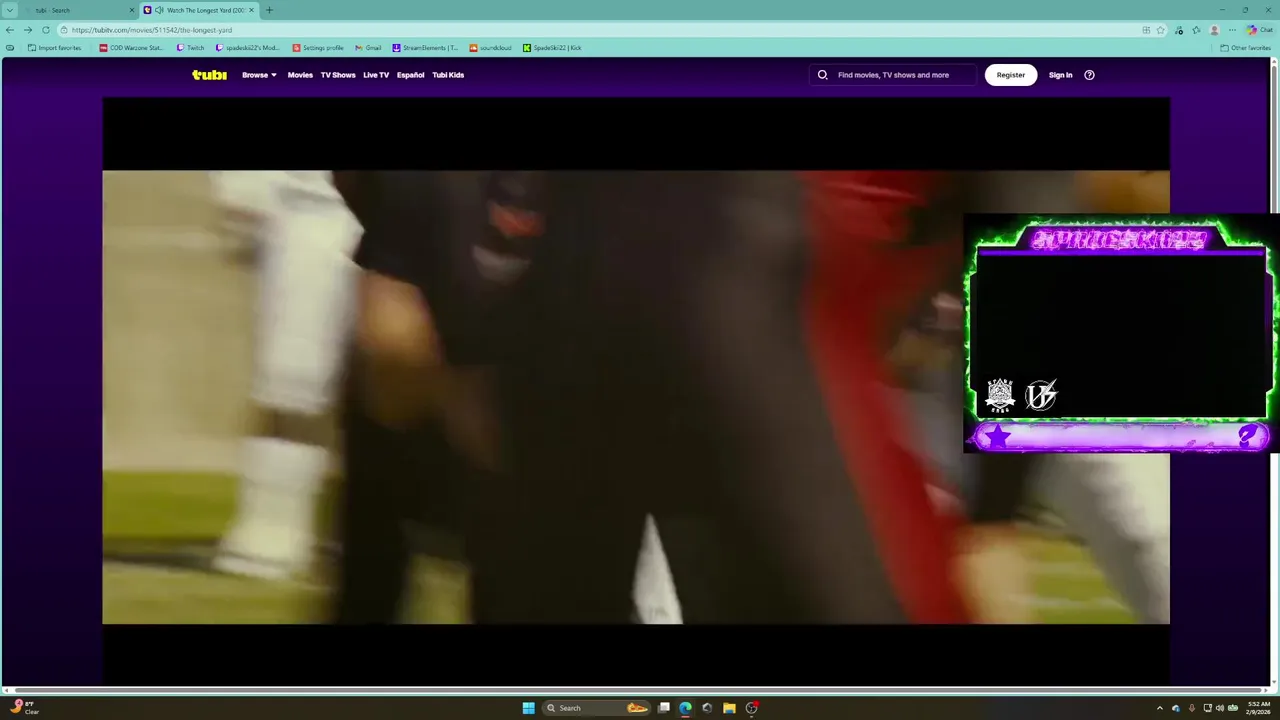The image size is (1280, 720).
Task: Click the Tubi logo
Action: click(209, 75)
